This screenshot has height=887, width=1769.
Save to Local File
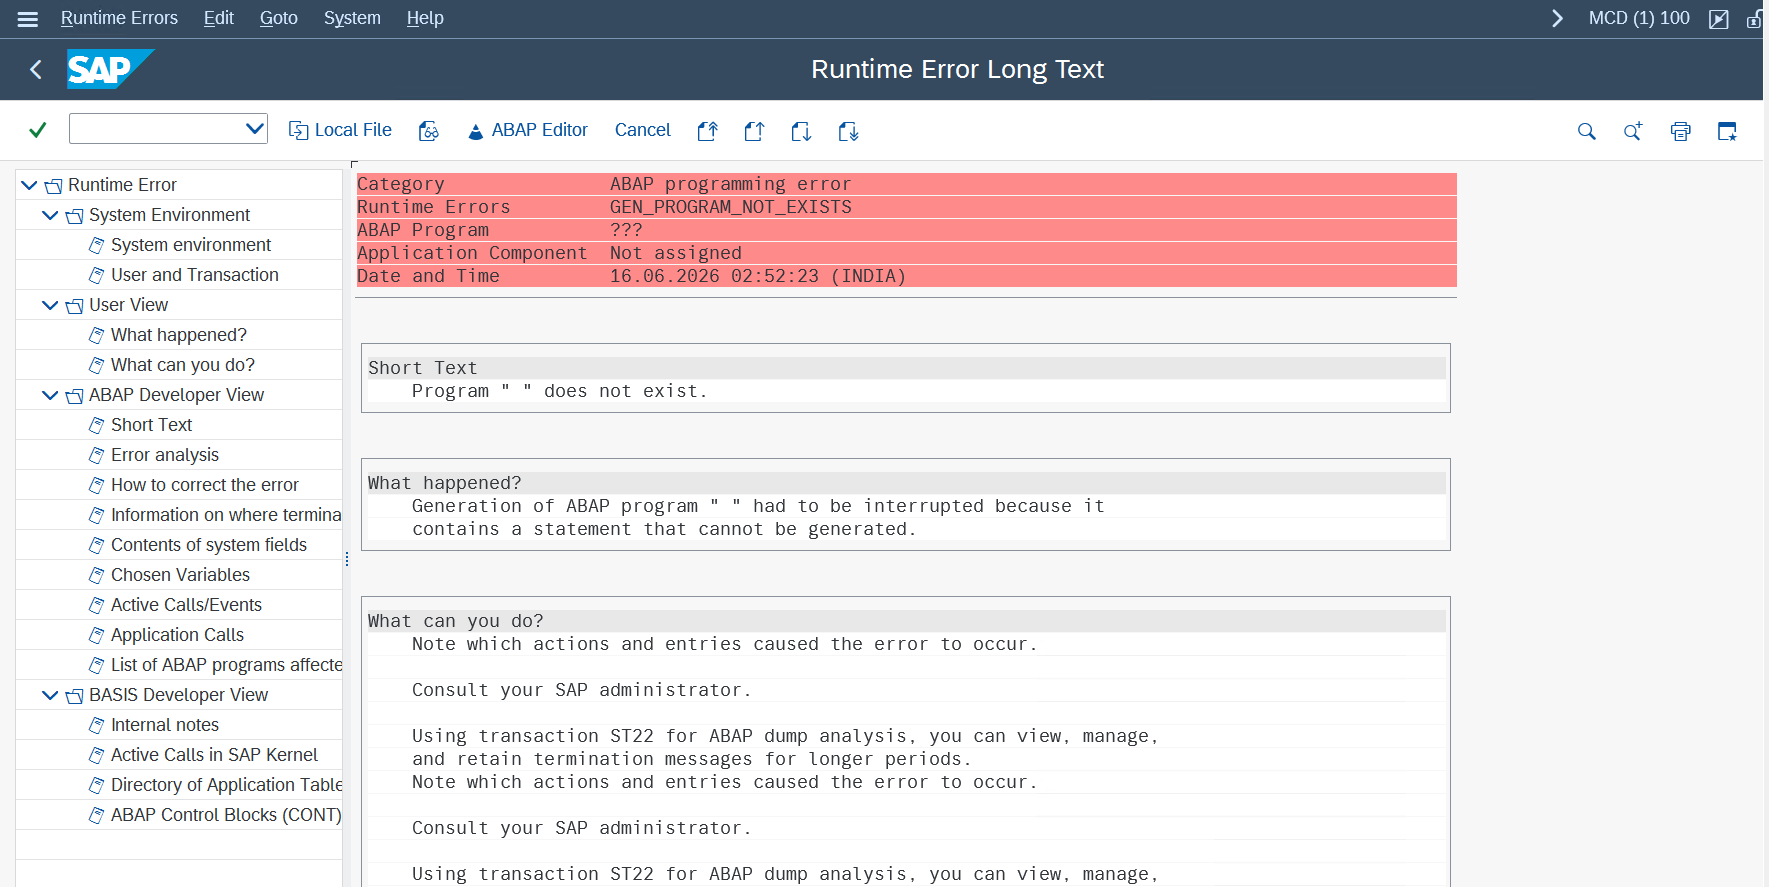click(x=340, y=130)
